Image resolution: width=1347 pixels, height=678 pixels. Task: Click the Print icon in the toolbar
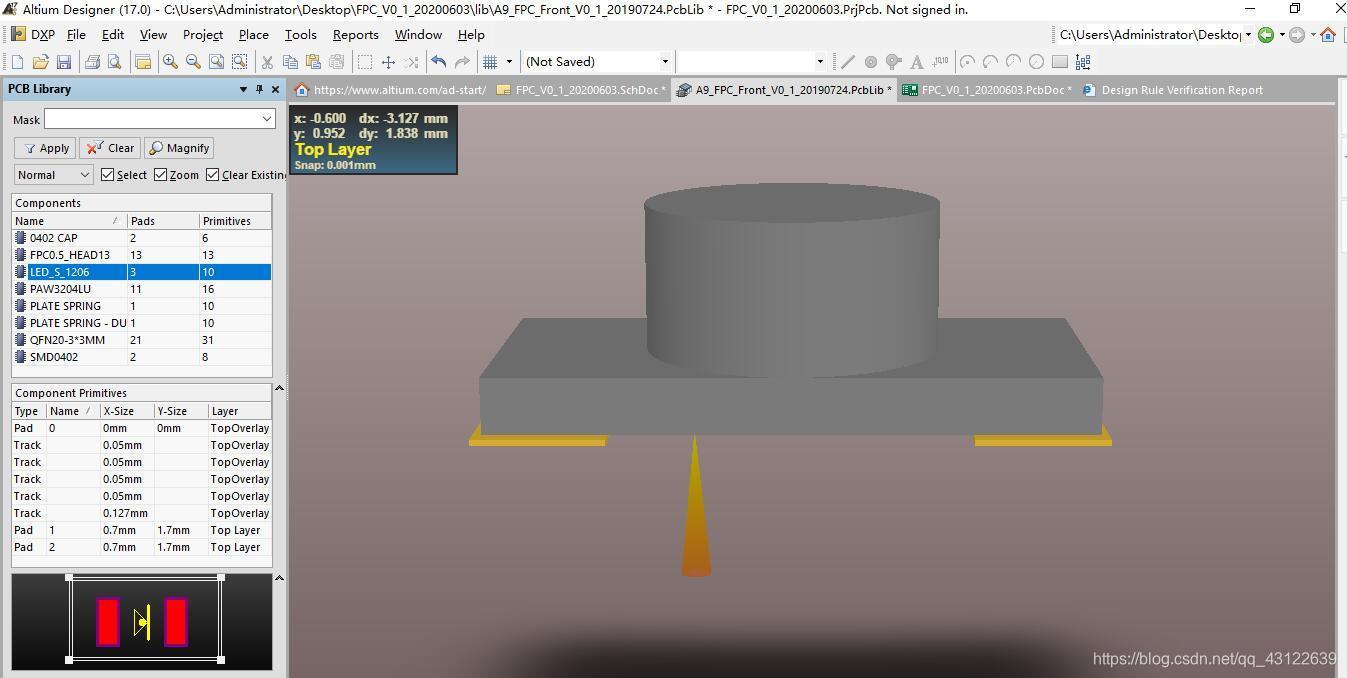92,62
